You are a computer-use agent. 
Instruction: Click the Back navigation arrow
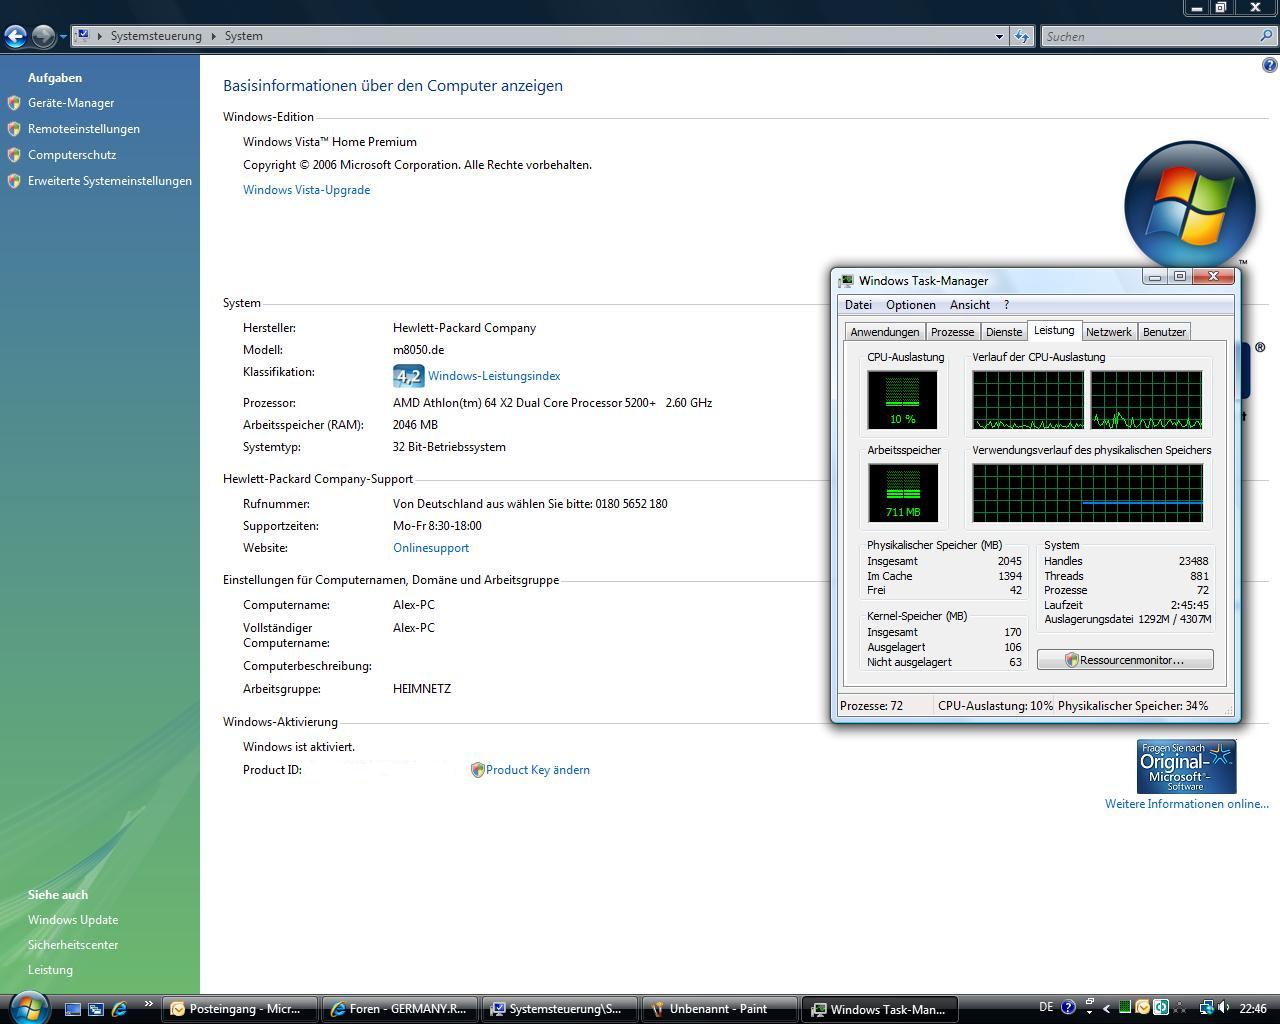click(15, 36)
